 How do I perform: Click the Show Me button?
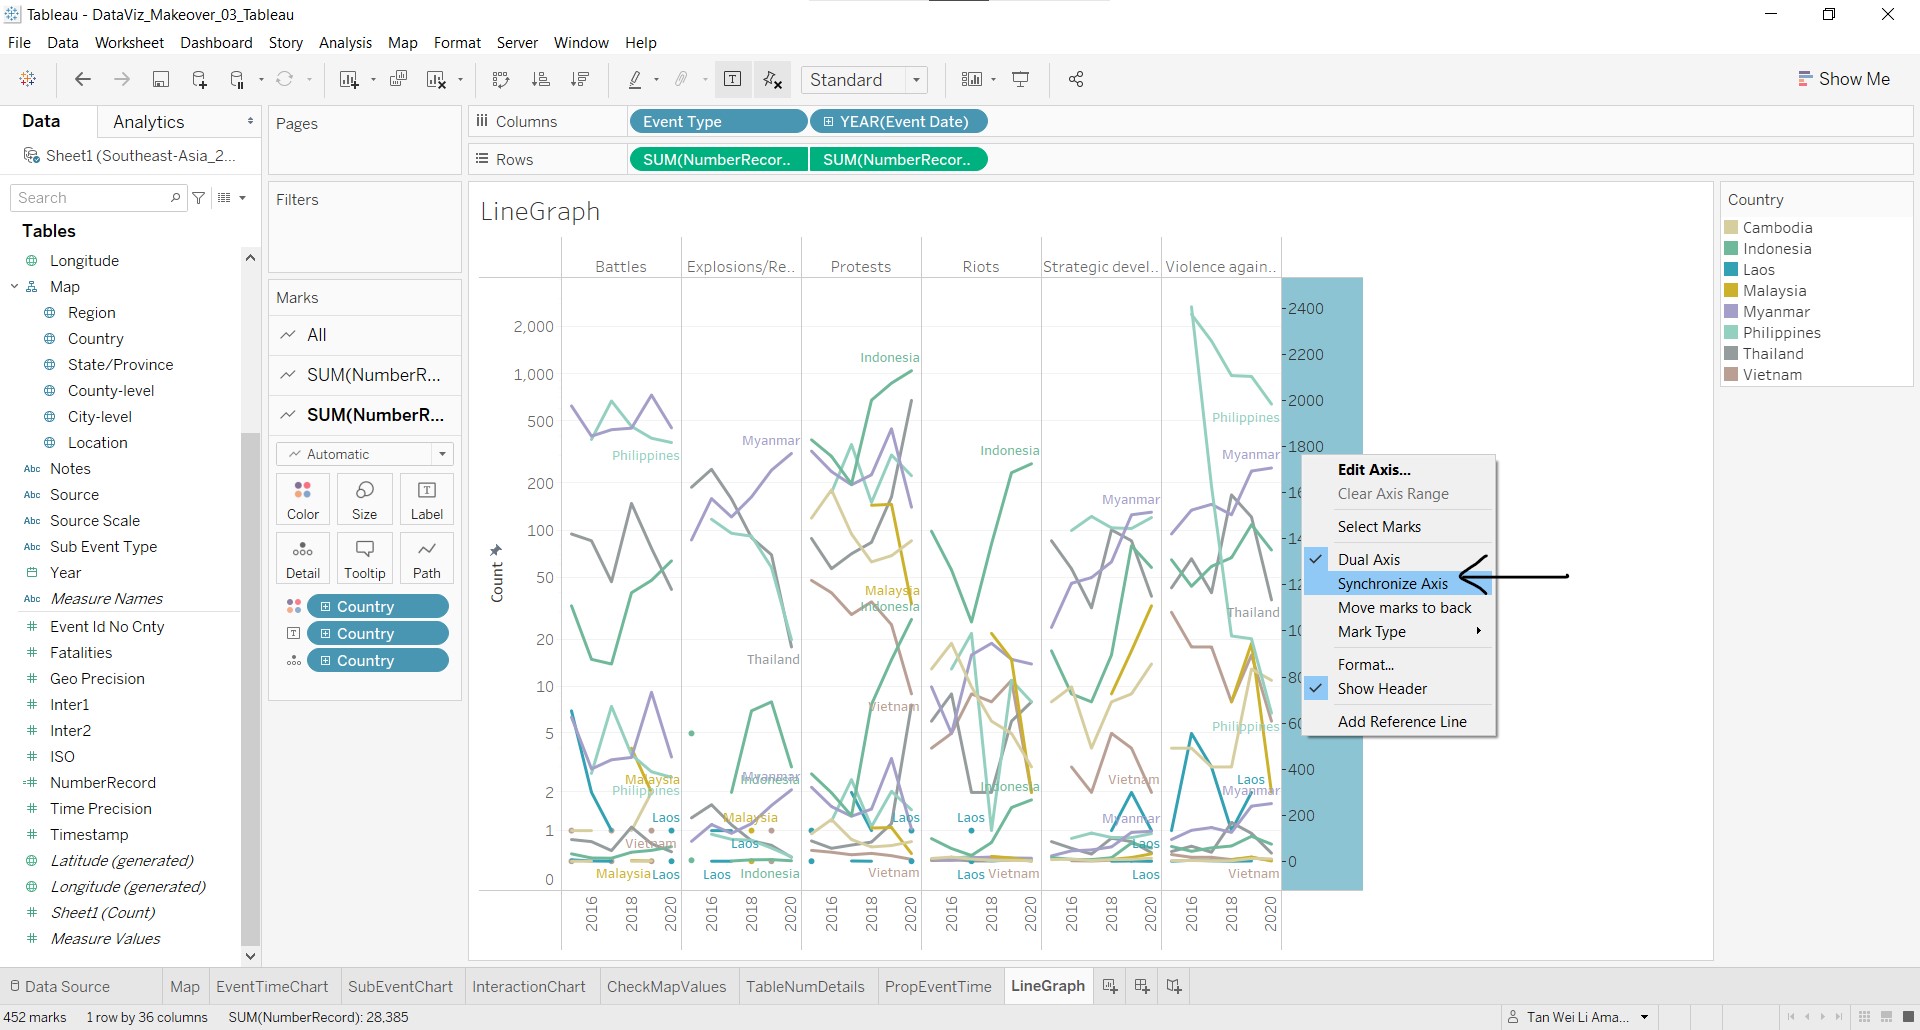(1843, 79)
